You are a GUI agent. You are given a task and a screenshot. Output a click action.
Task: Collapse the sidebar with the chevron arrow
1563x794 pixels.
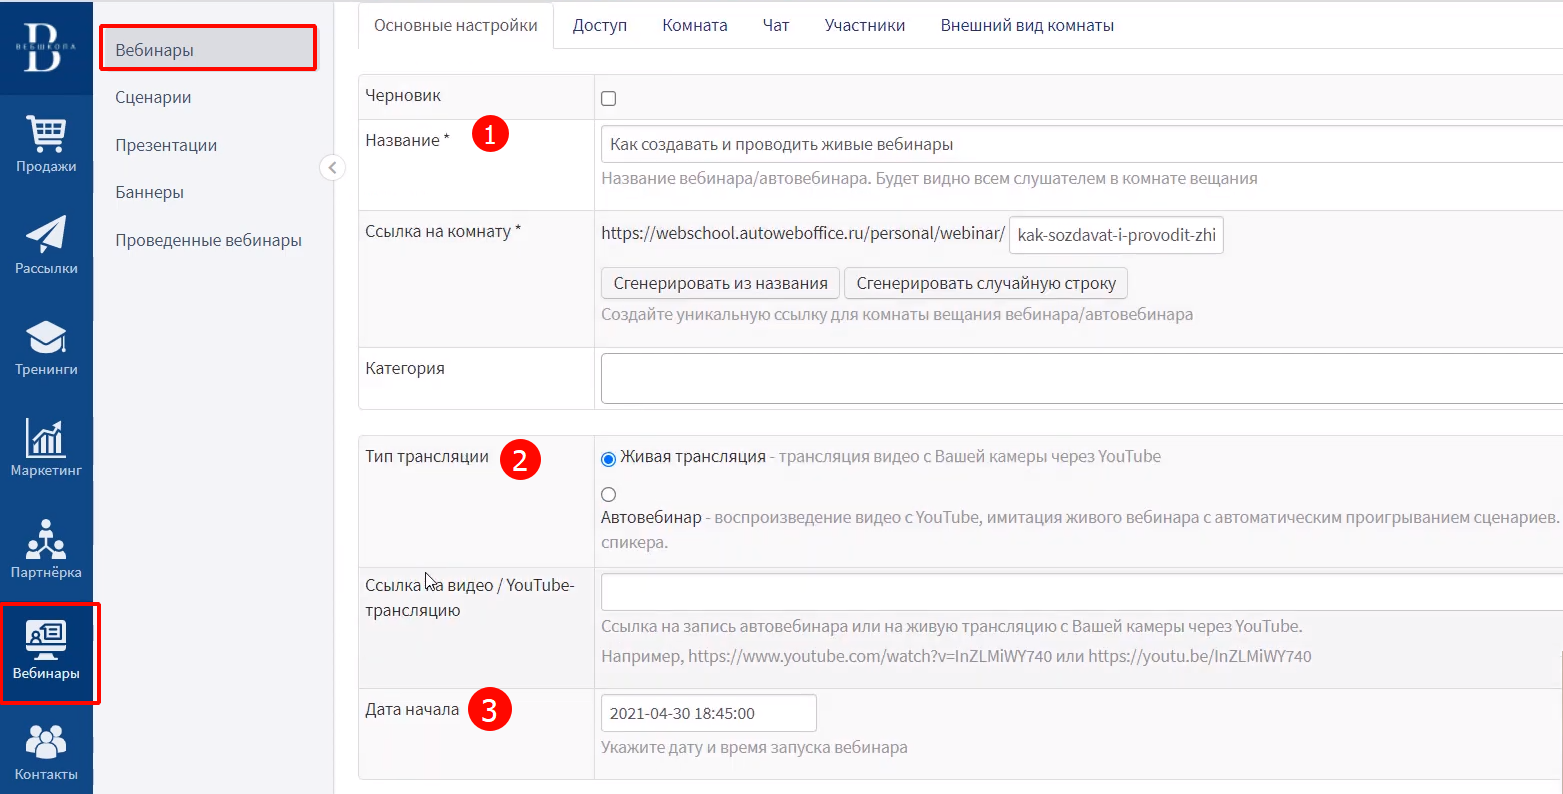pos(332,167)
